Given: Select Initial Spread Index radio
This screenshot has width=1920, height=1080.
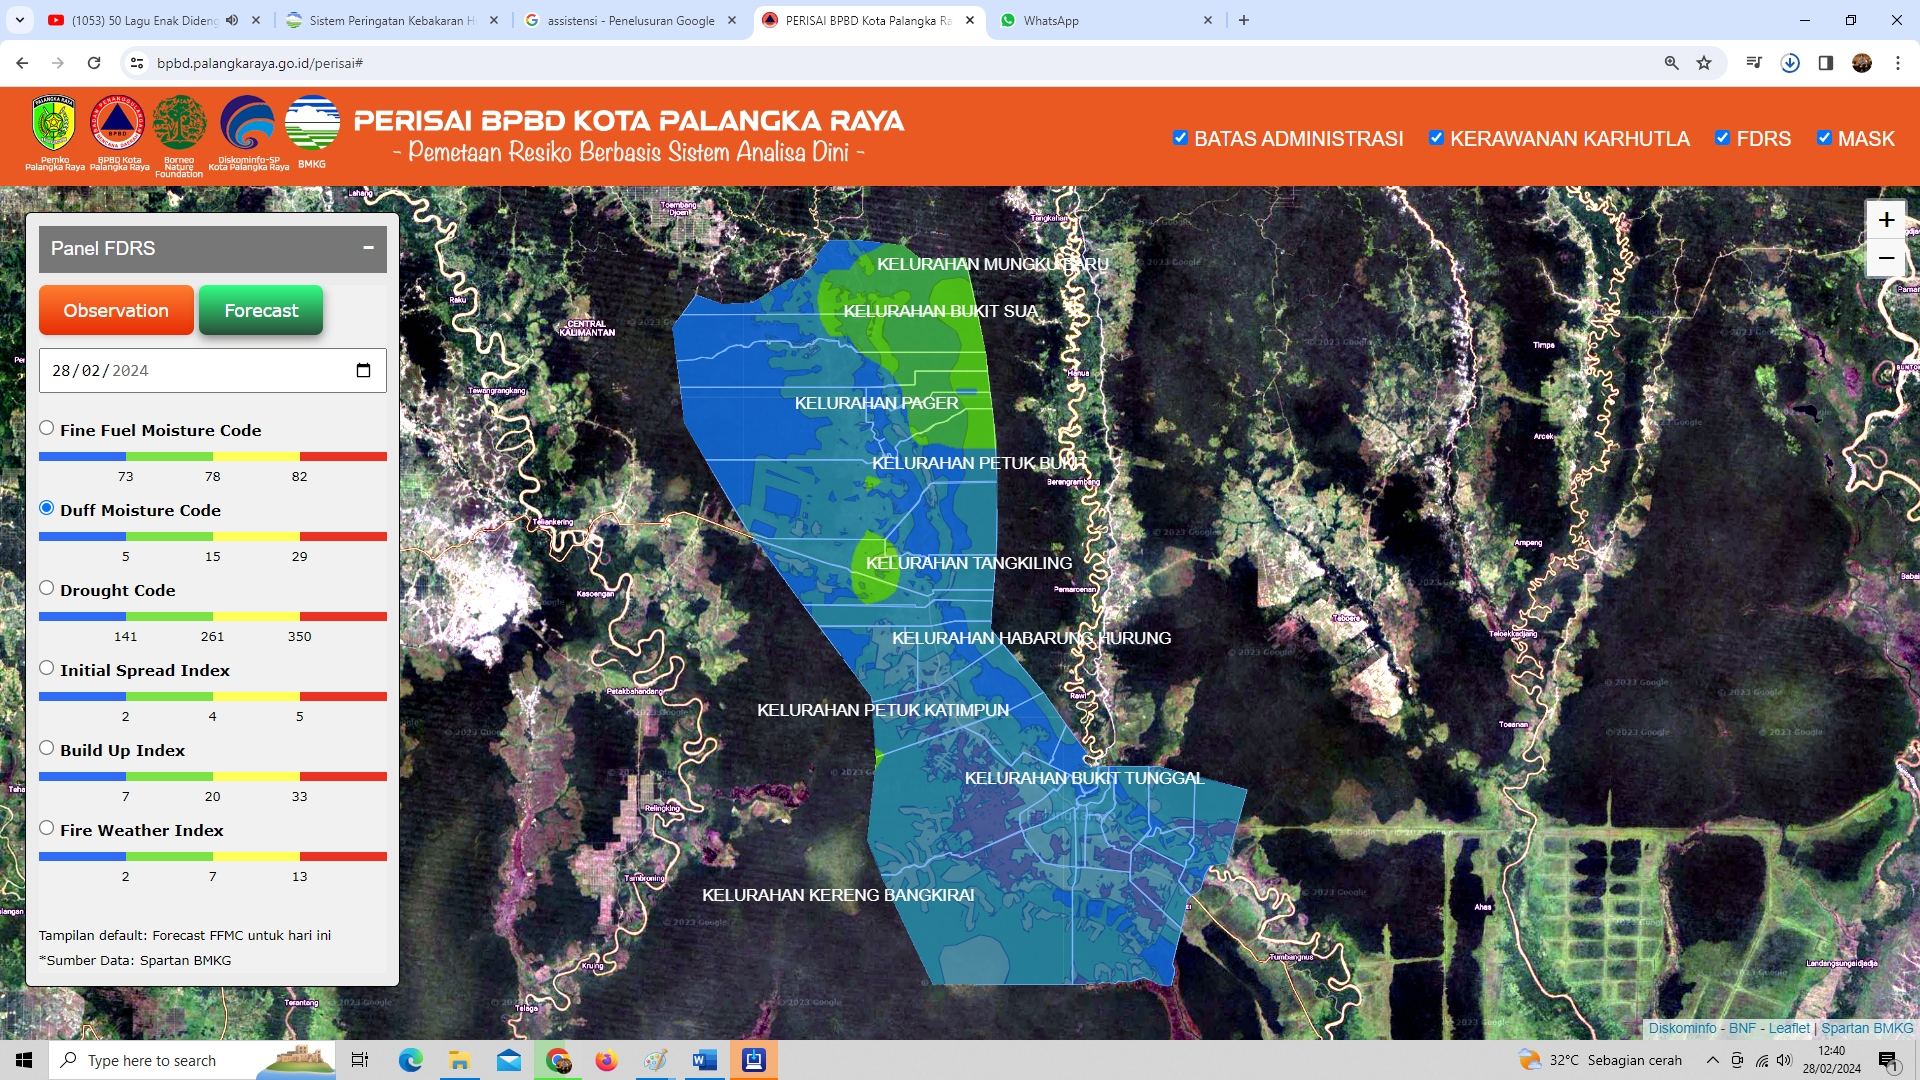Looking at the screenshot, I should (x=47, y=668).
